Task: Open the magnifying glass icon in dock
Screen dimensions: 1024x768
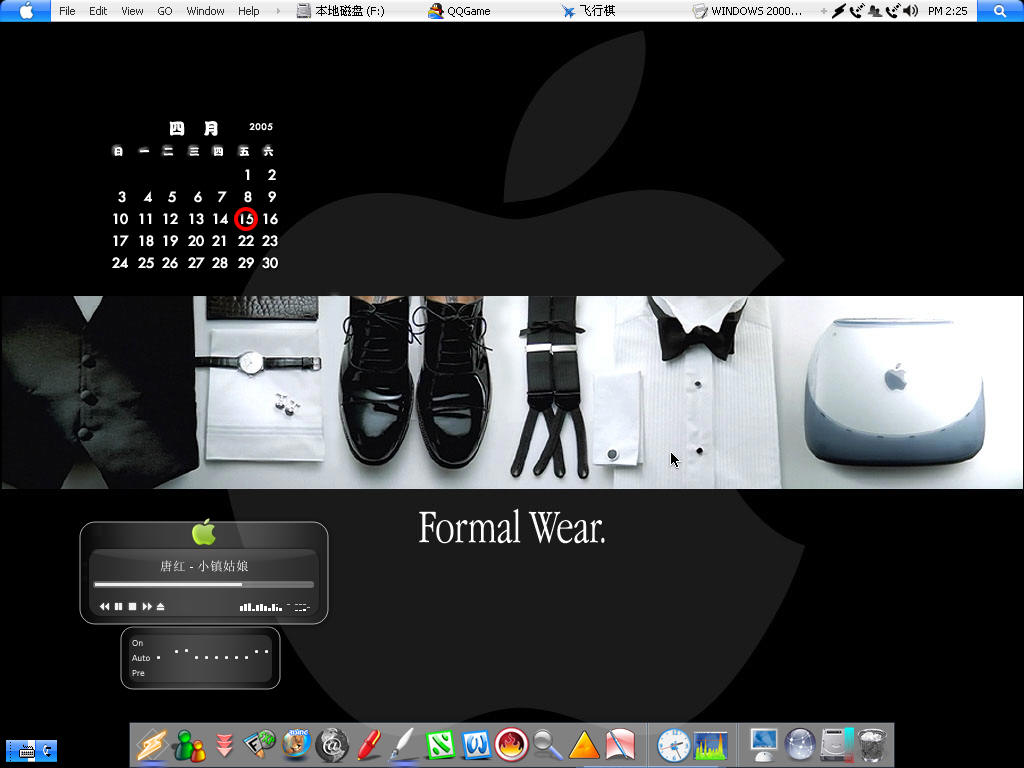Action: (547, 744)
